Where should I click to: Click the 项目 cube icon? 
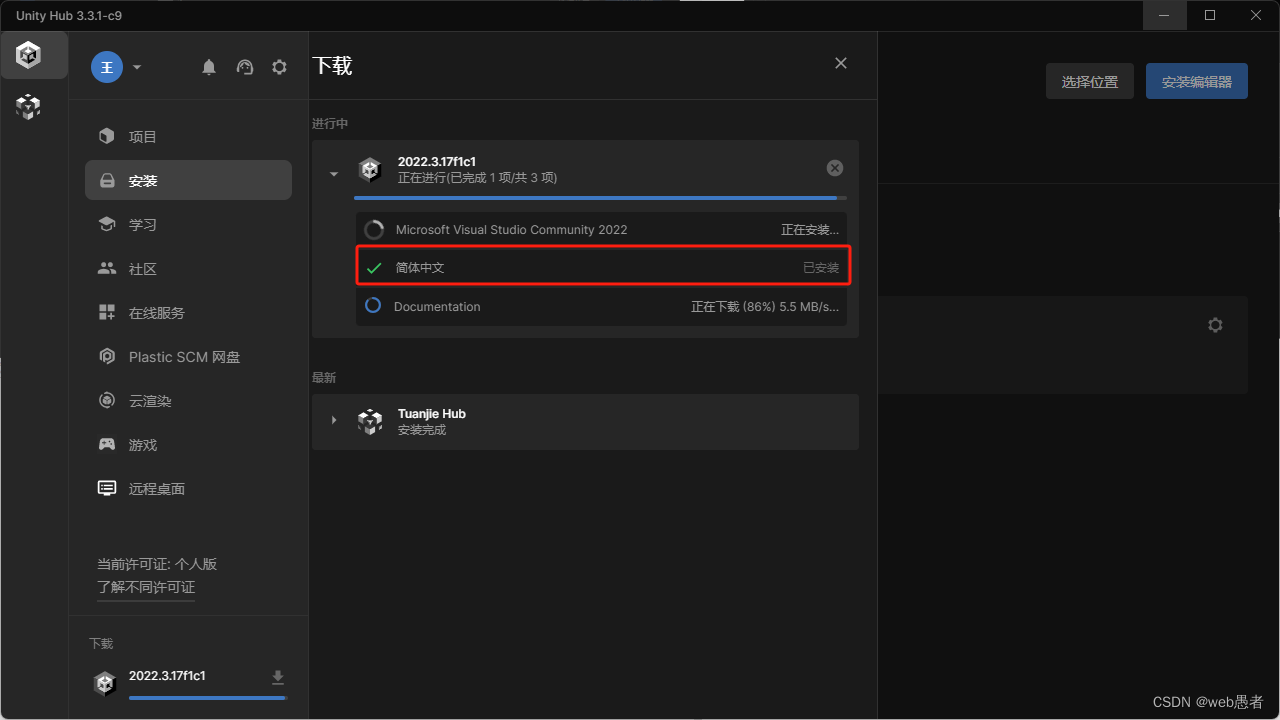(107, 136)
